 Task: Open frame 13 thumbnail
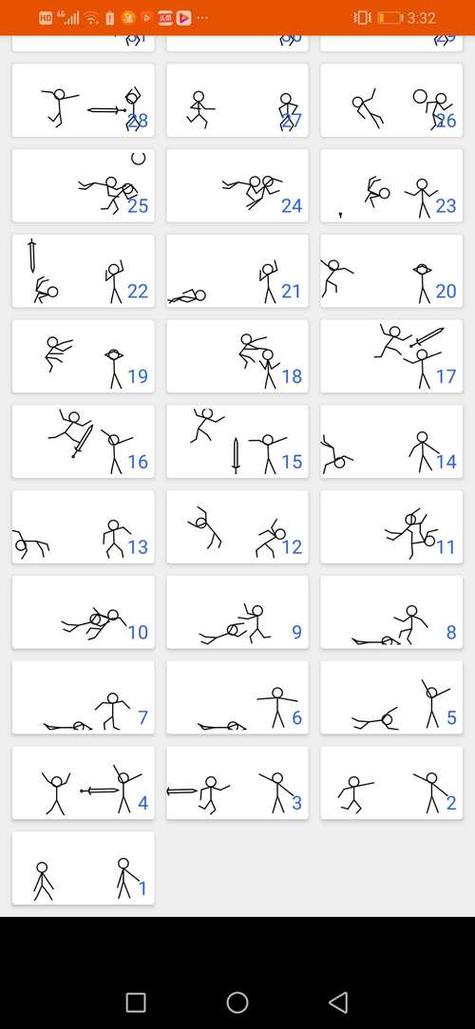[x=83, y=526]
